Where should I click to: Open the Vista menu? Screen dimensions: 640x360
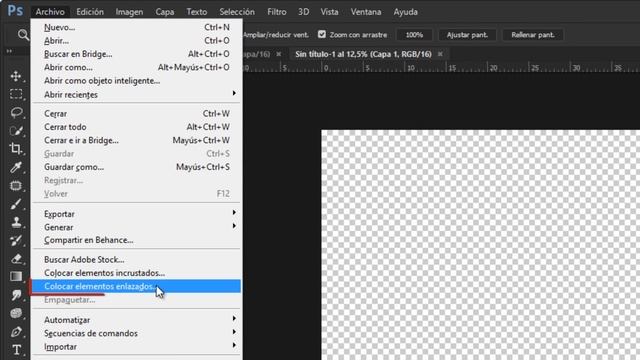329,12
